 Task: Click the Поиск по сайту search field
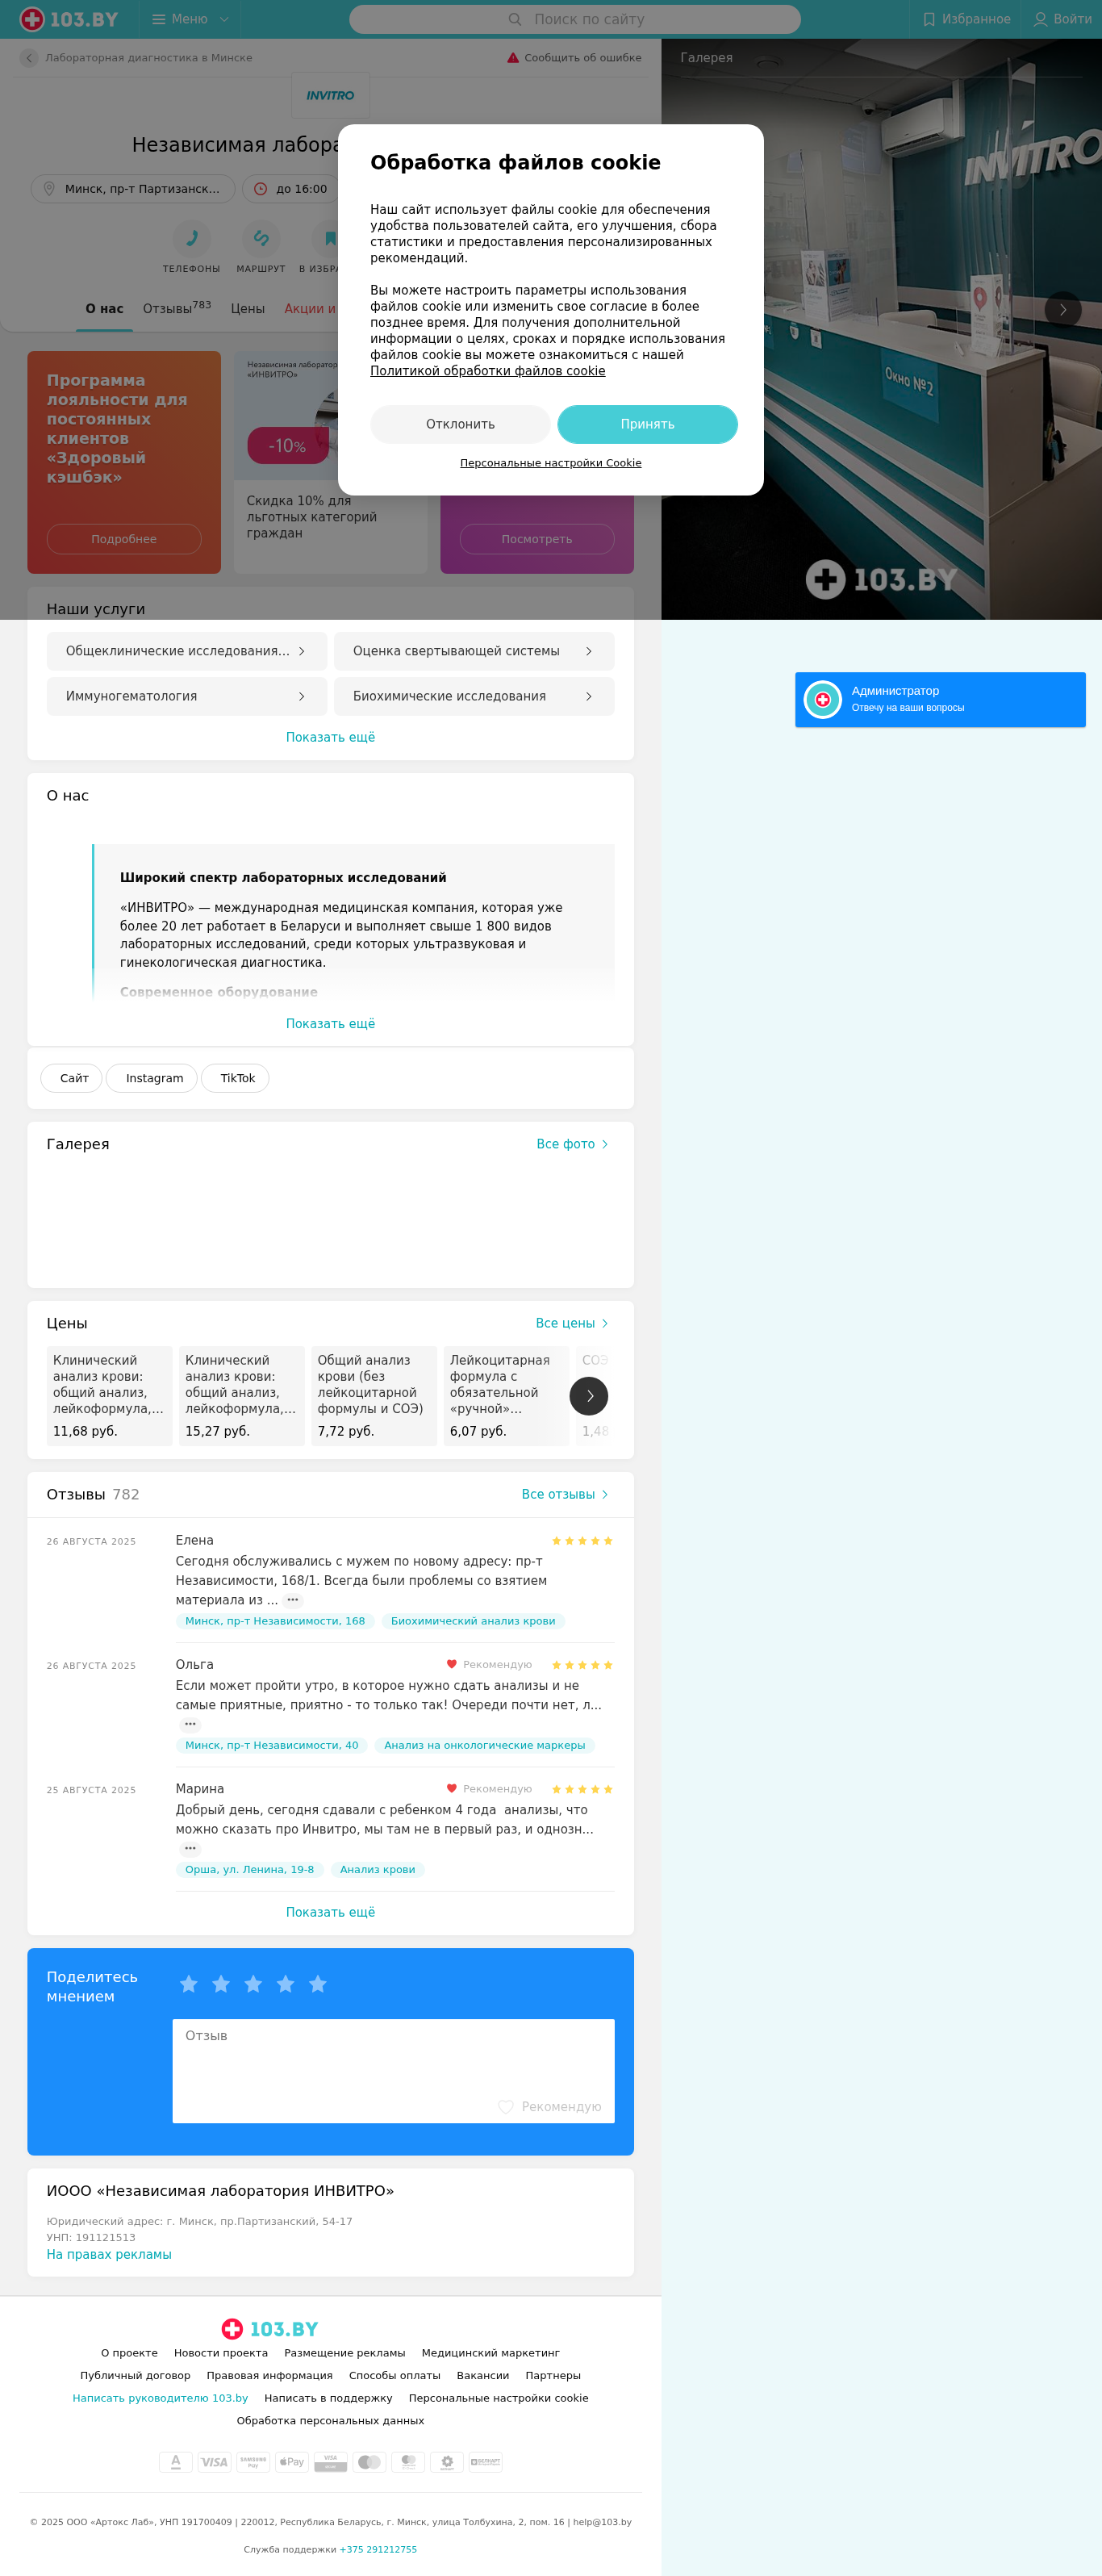[575, 19]
